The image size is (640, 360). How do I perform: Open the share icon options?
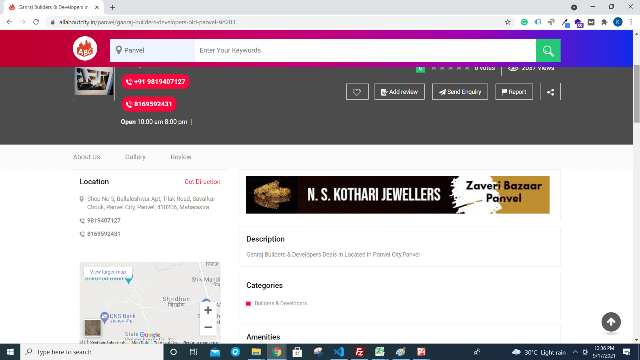(x=550, y=92)
